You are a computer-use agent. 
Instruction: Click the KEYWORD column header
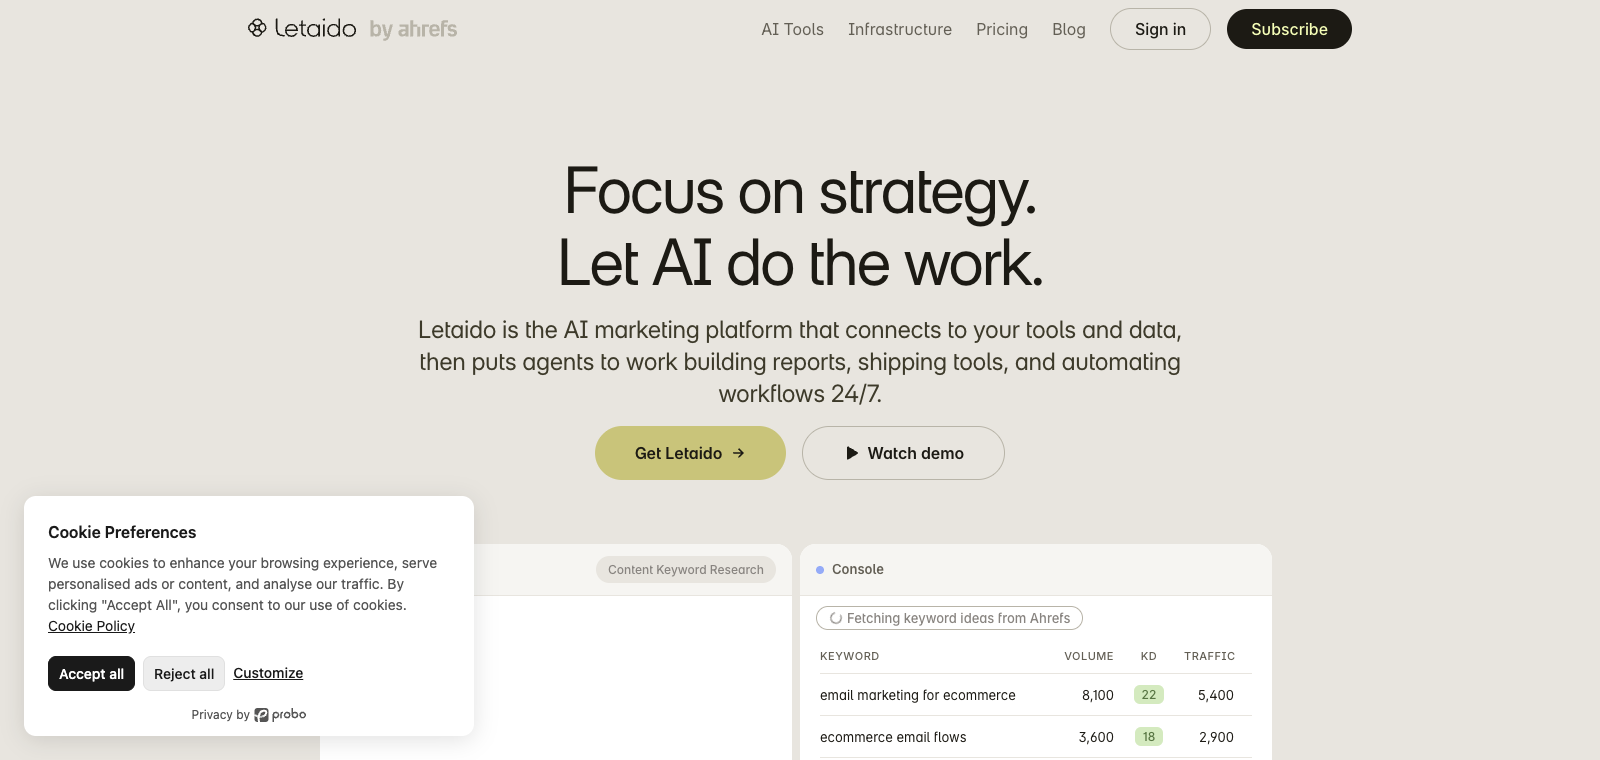click(x=849, y=656)
